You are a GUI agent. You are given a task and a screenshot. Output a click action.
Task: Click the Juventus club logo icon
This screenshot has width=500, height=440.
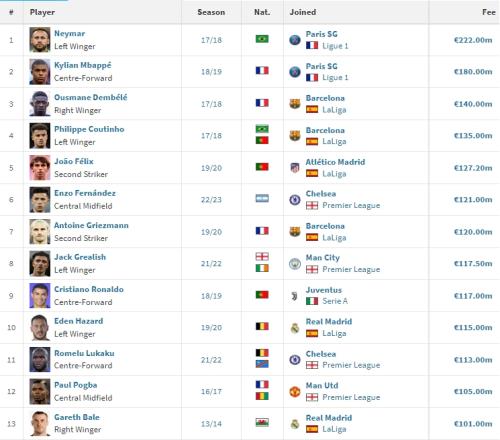[295, 296]
